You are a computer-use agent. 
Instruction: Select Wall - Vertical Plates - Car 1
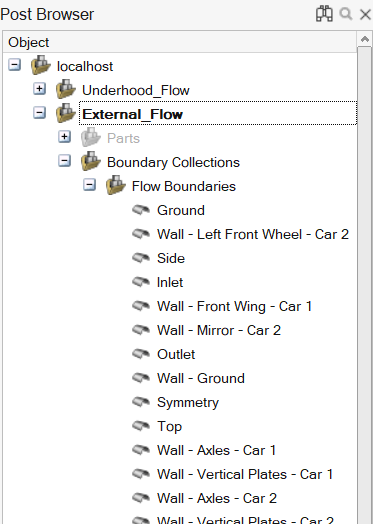(x=245, y=475)
